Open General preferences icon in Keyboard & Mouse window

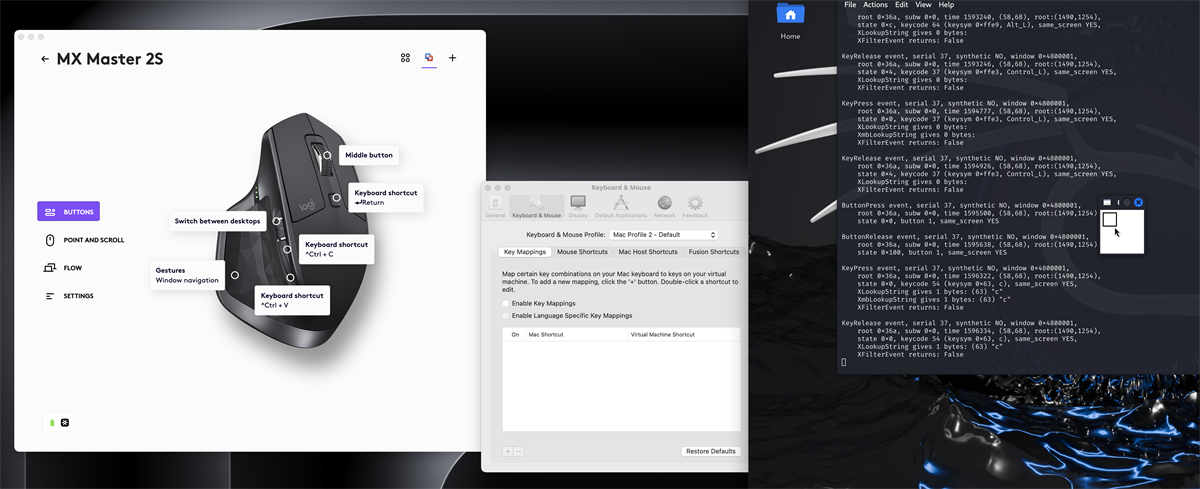(495, 206)
